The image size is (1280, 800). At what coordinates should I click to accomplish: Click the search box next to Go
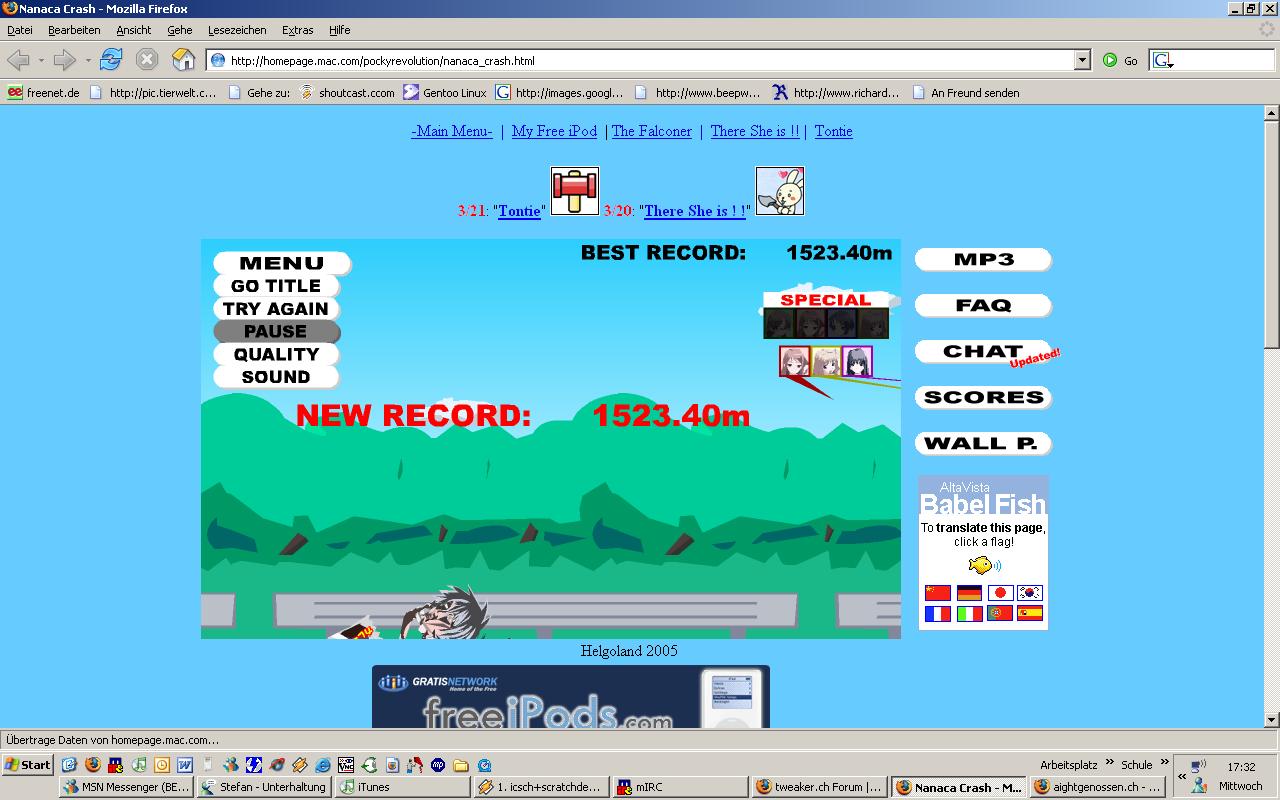(x=1215, y=60)
